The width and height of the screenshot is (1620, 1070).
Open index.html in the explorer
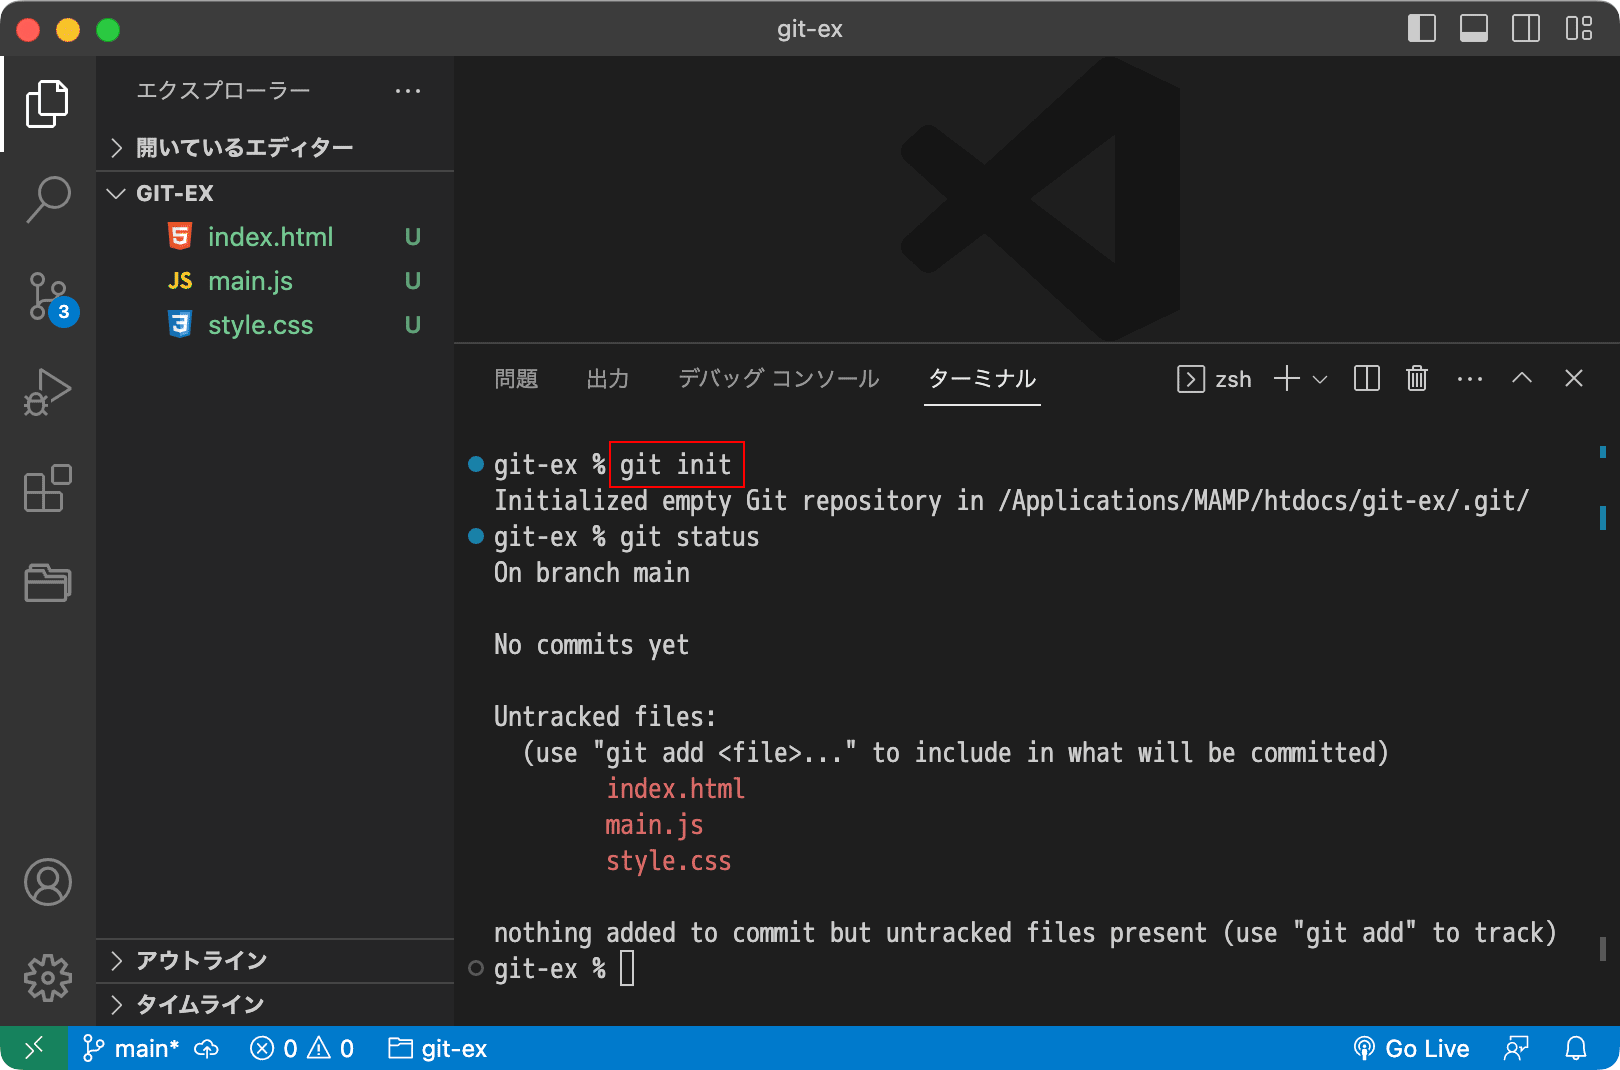(270, 237)
